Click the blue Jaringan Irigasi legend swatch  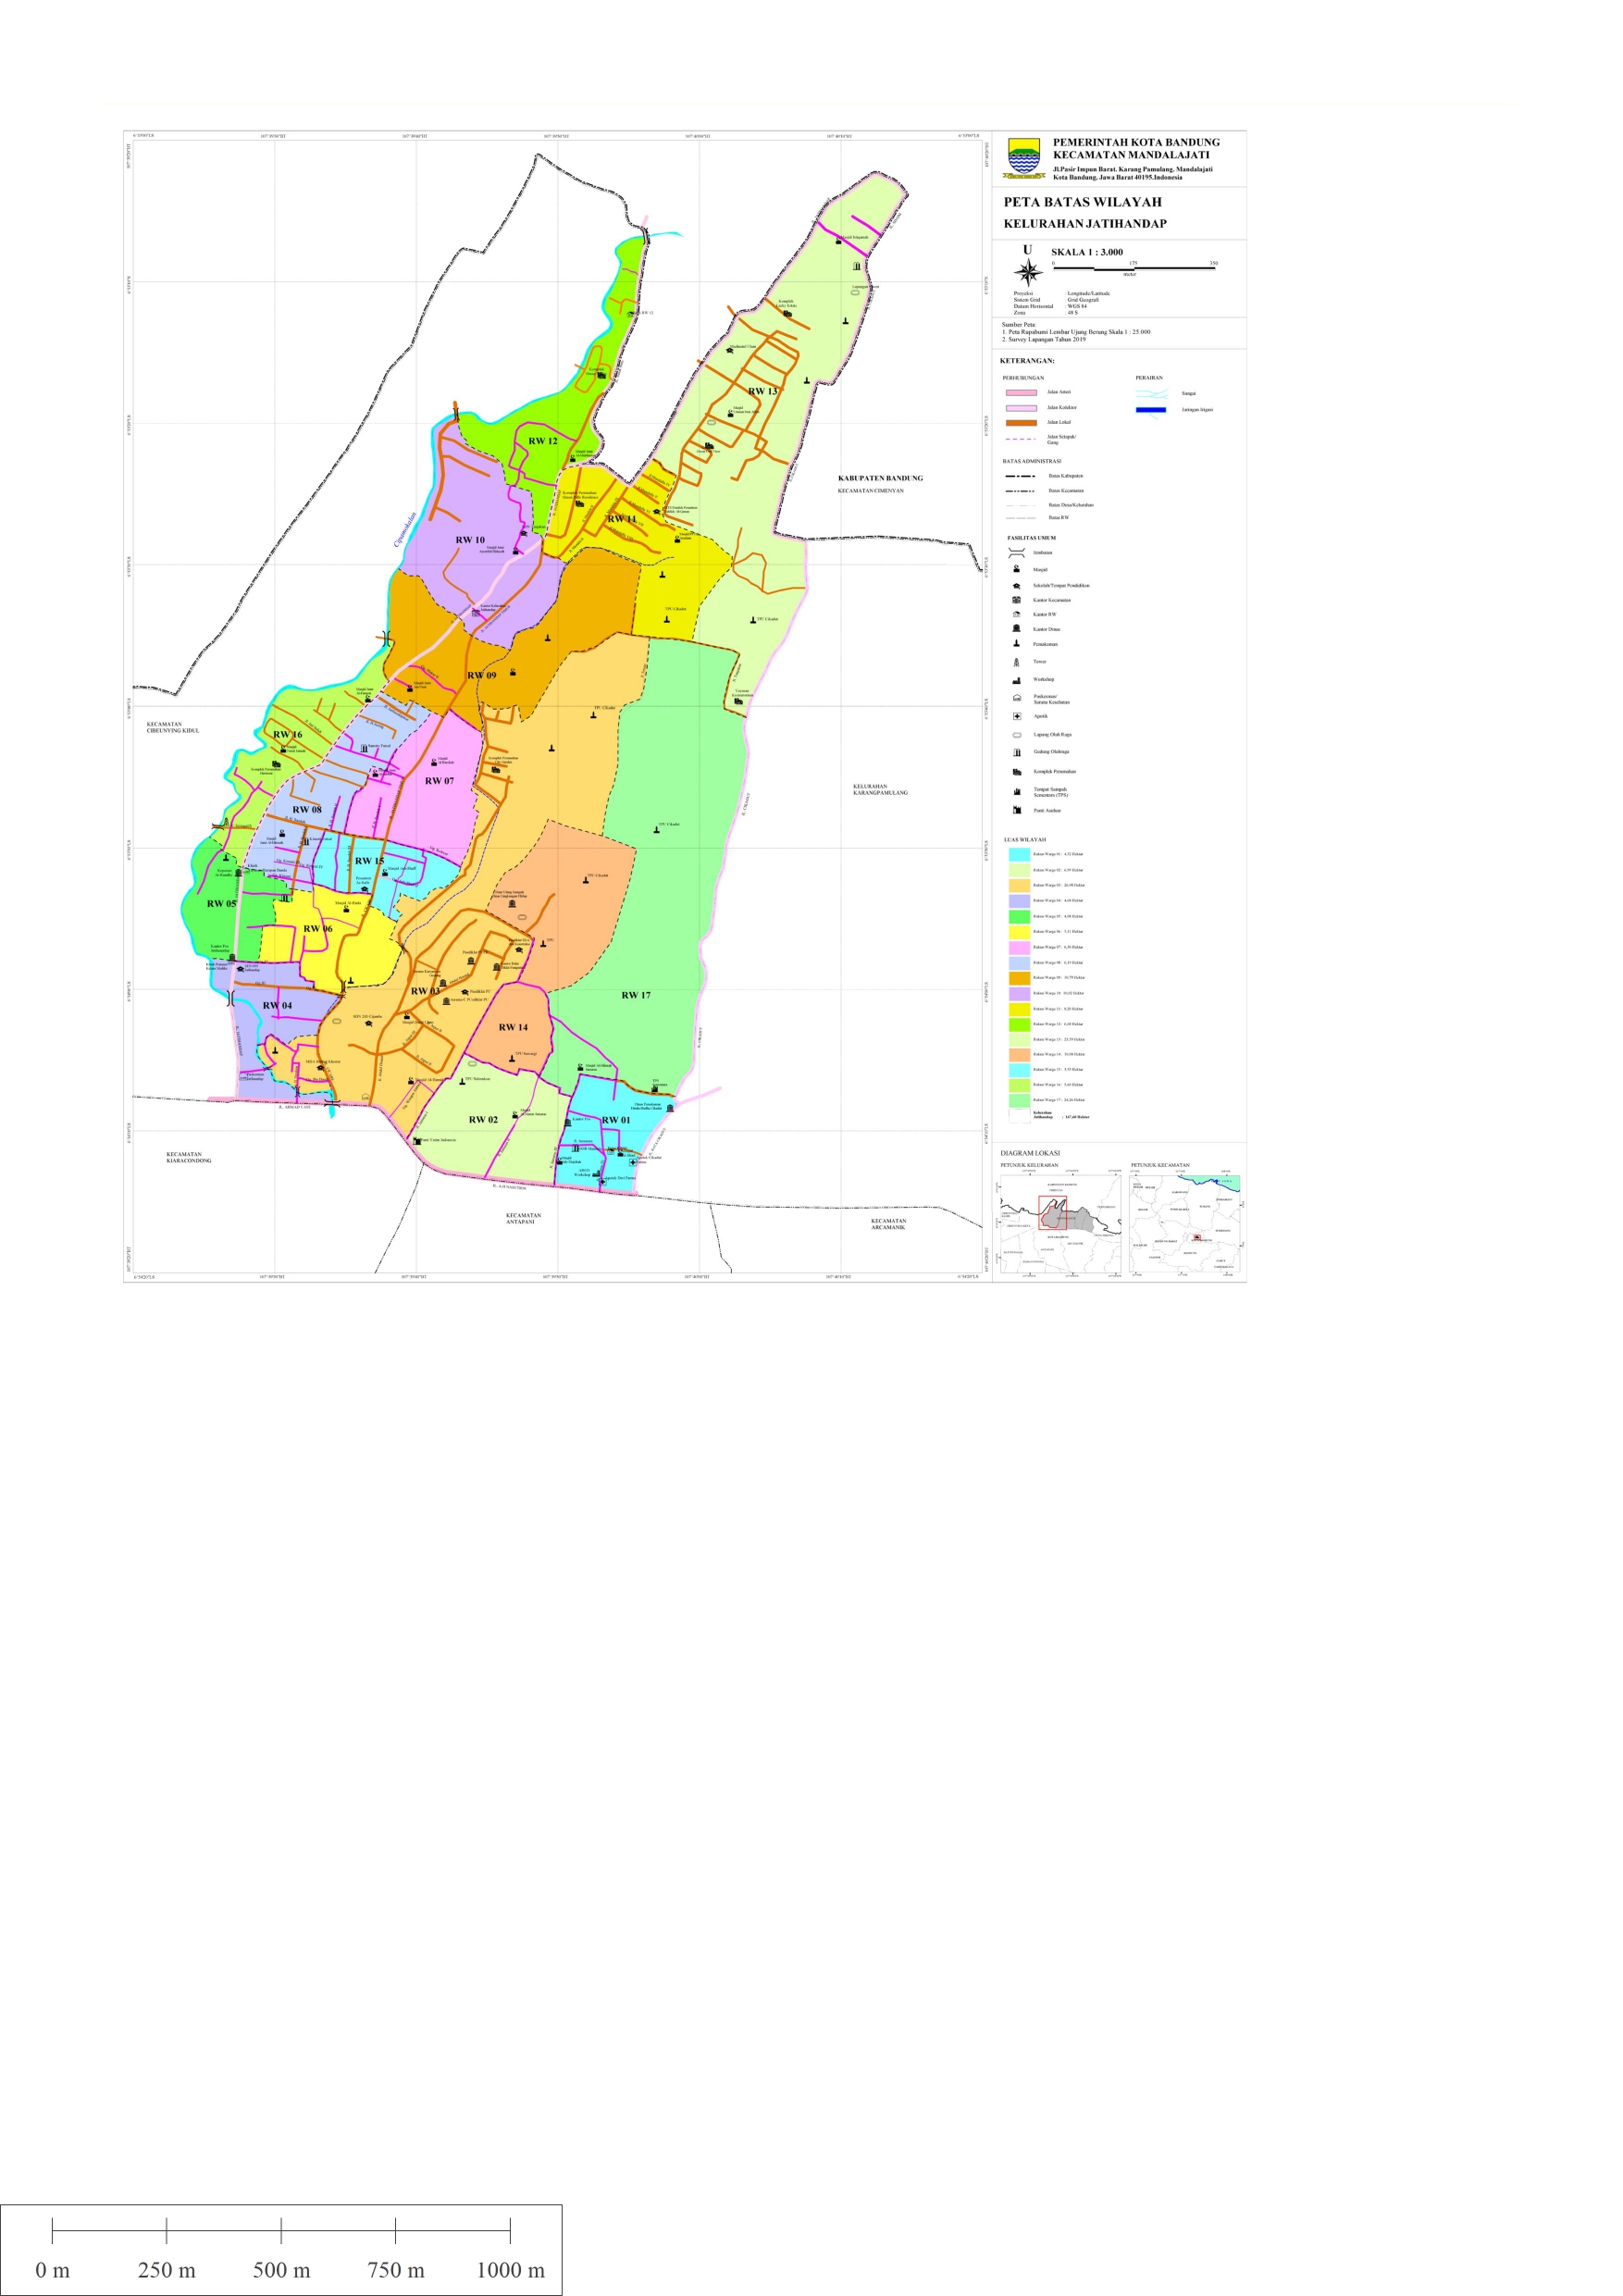pyautogui.click(x=1150, y=410)
